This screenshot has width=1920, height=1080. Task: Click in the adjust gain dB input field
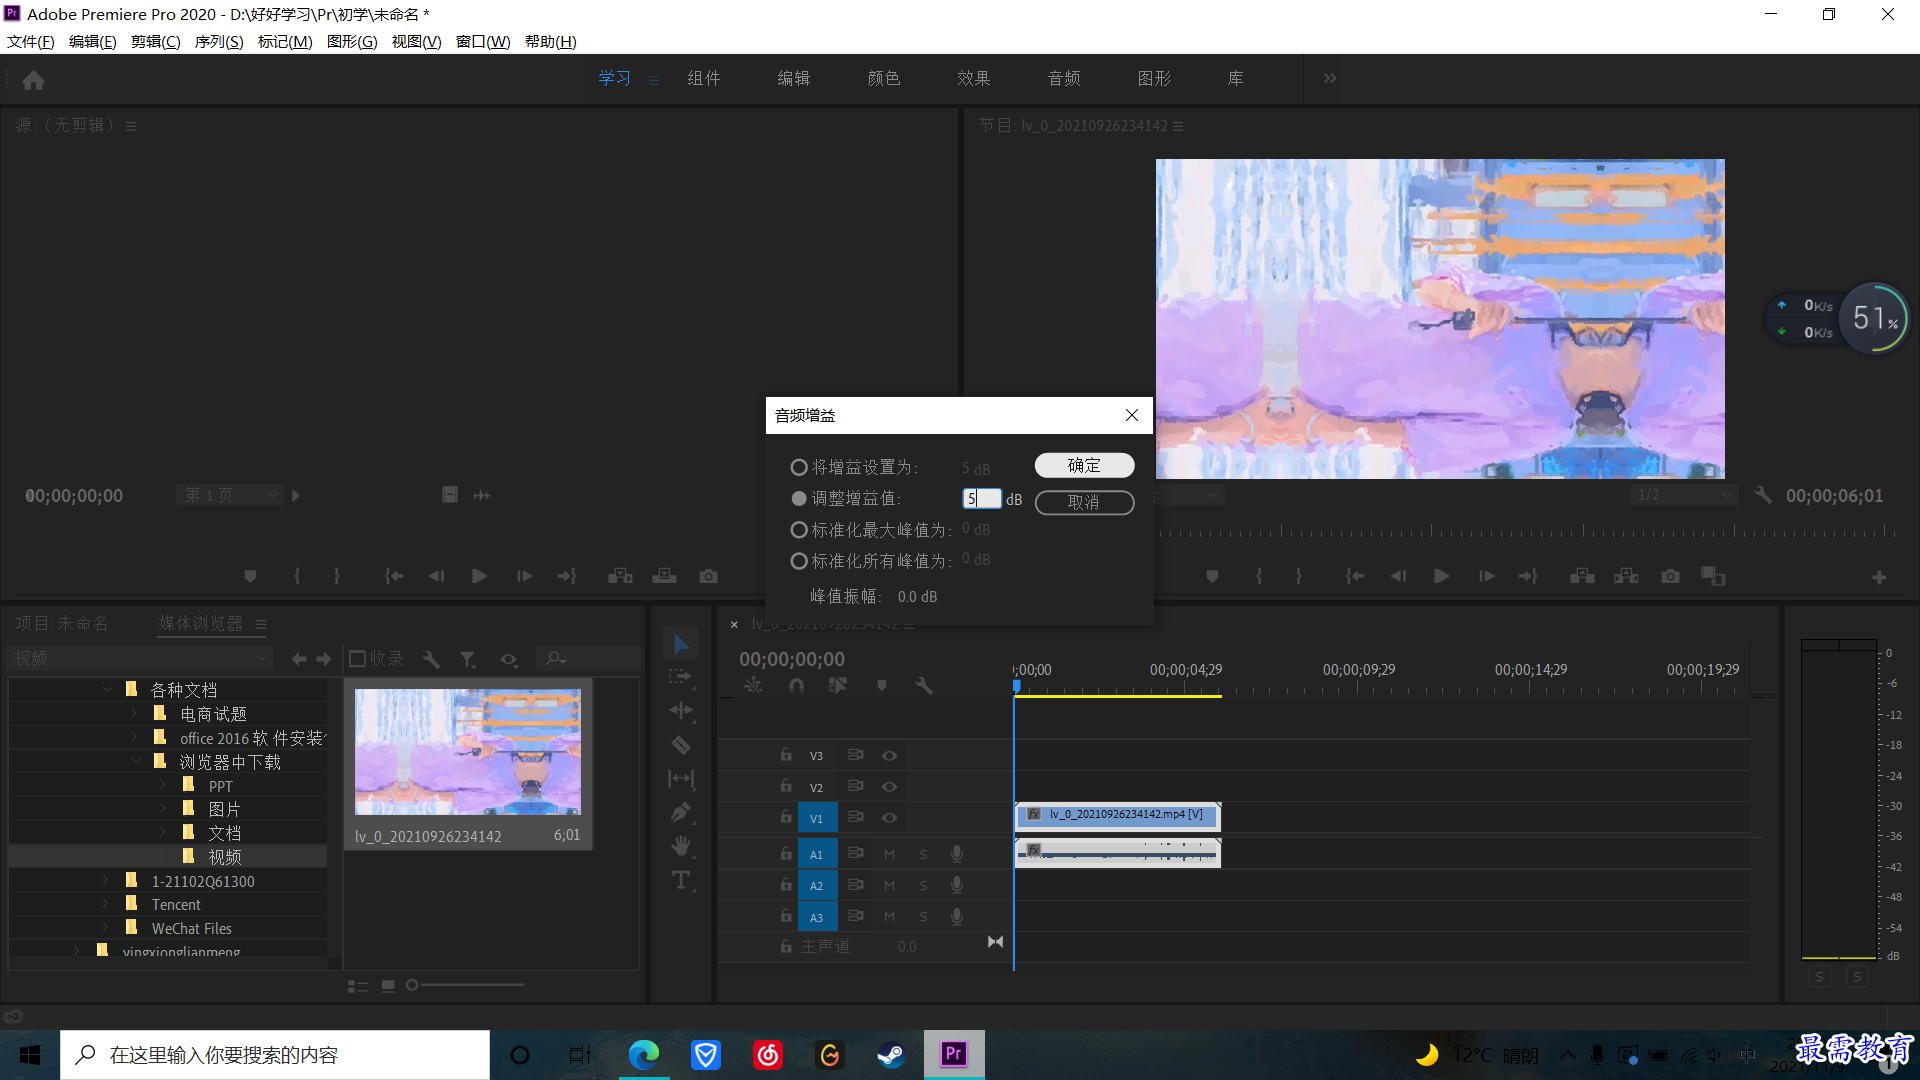[981, 498]
